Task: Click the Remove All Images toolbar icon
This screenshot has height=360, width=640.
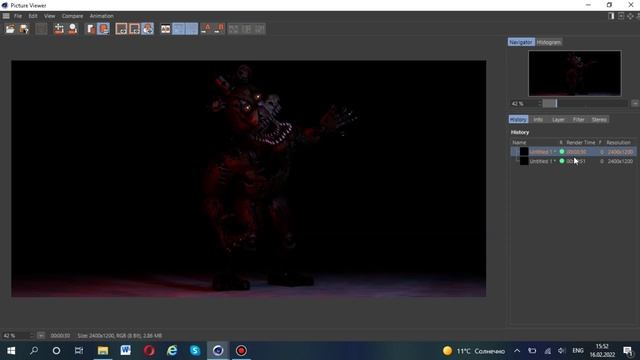Action: point(59,29)
